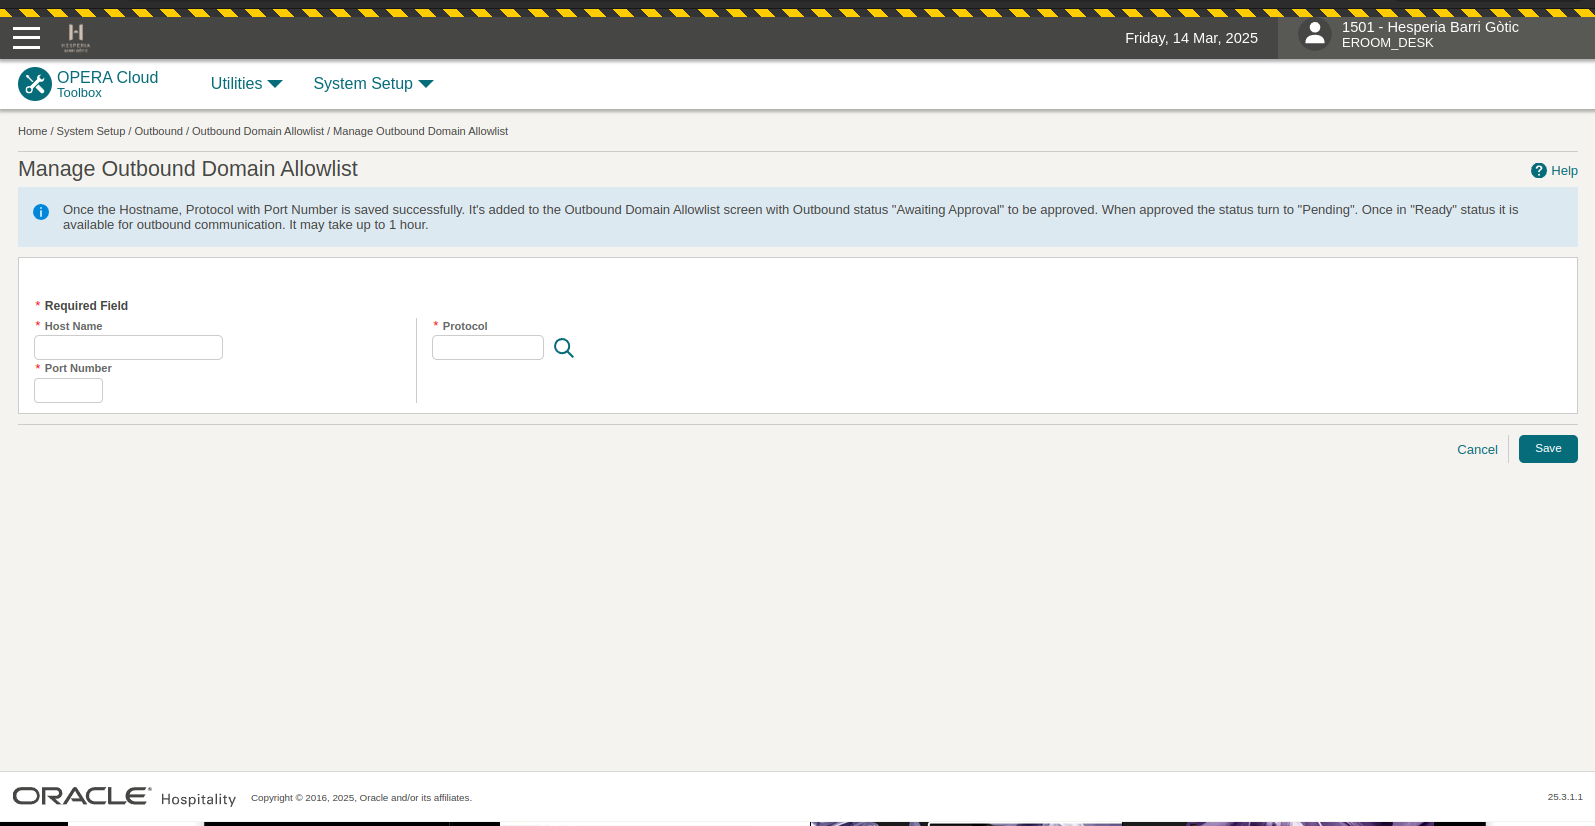
Task: Navigate to System Setup breadcrumb
Action: [91, 131]
